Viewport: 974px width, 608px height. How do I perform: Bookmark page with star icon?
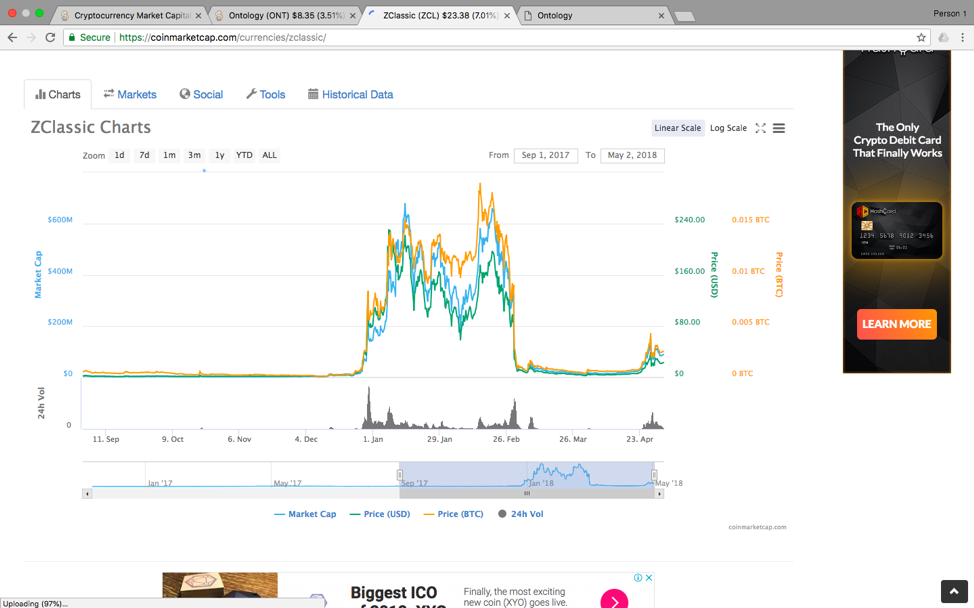click(x=921, y=37)
